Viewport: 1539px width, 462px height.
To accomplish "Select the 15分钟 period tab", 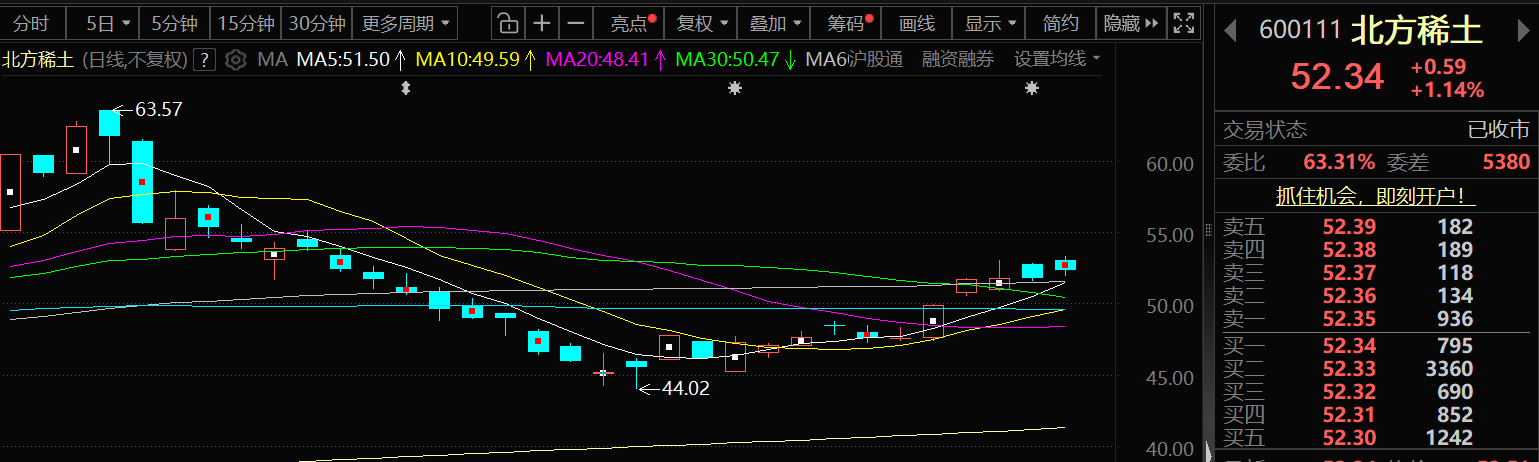I will 245,22.
